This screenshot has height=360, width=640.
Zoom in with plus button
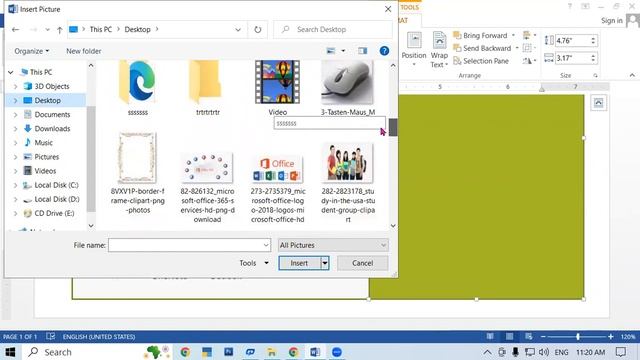coord(611,337)
